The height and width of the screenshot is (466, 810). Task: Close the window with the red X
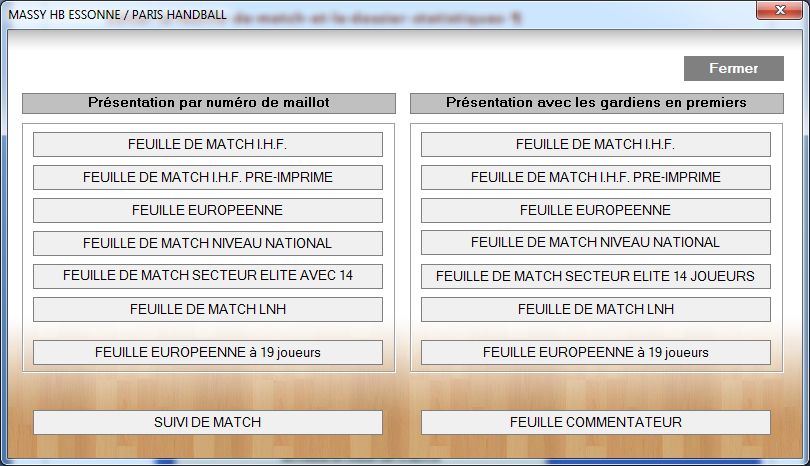coord(780,10)
